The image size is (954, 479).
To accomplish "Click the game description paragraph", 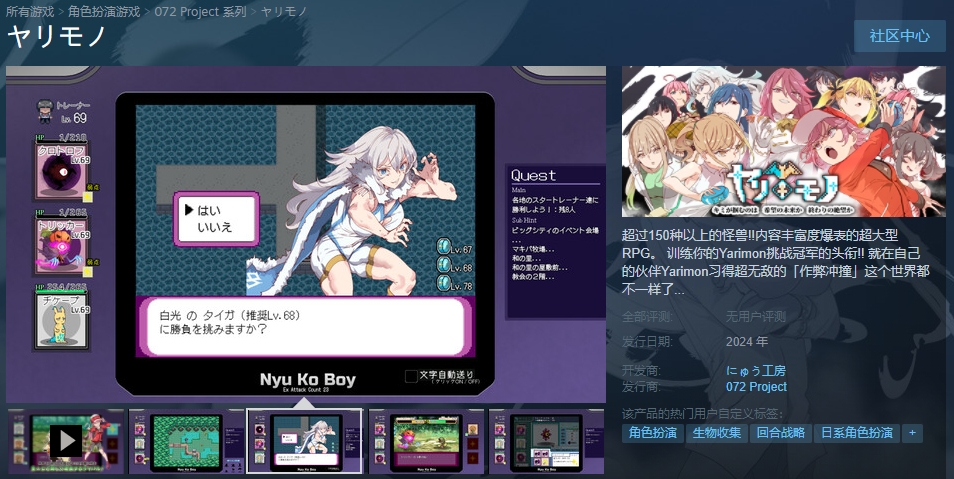I will pyautogui.click(x=776, y=262).
